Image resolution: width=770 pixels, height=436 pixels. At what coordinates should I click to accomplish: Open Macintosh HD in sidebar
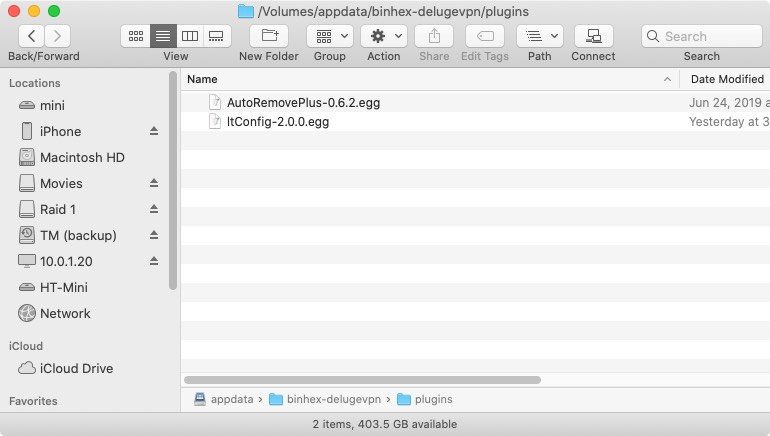coord(82,158)
